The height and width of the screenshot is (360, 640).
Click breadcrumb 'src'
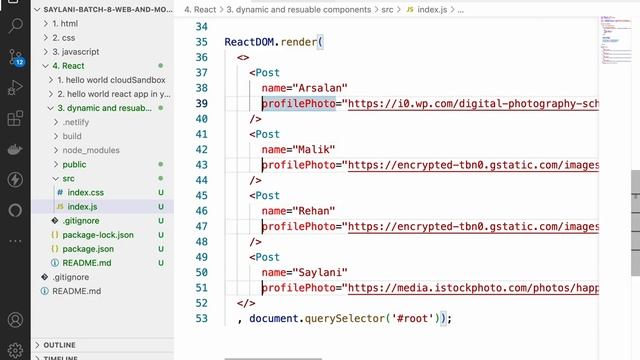click(387, 10)
